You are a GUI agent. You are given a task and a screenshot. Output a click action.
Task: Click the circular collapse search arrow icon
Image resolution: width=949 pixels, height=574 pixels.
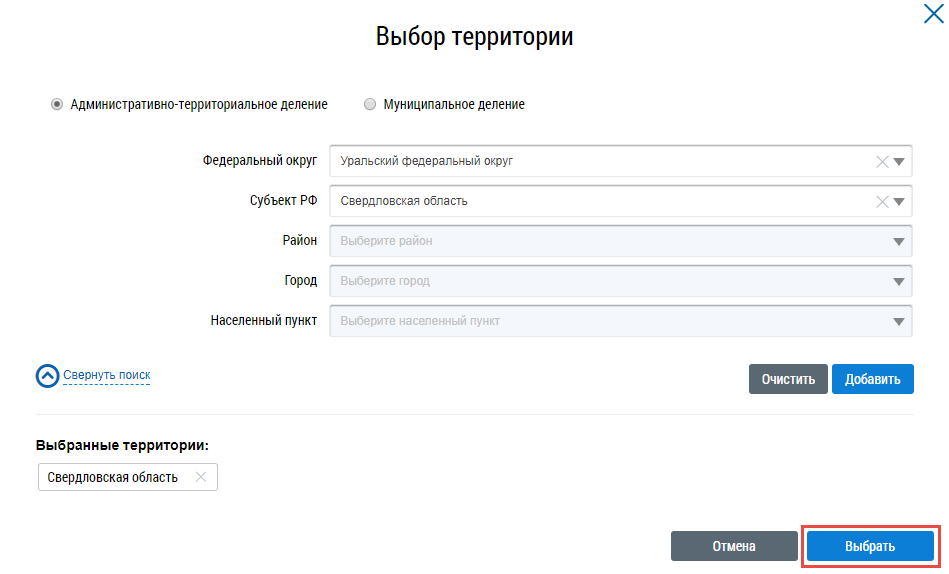coord(47,376)
